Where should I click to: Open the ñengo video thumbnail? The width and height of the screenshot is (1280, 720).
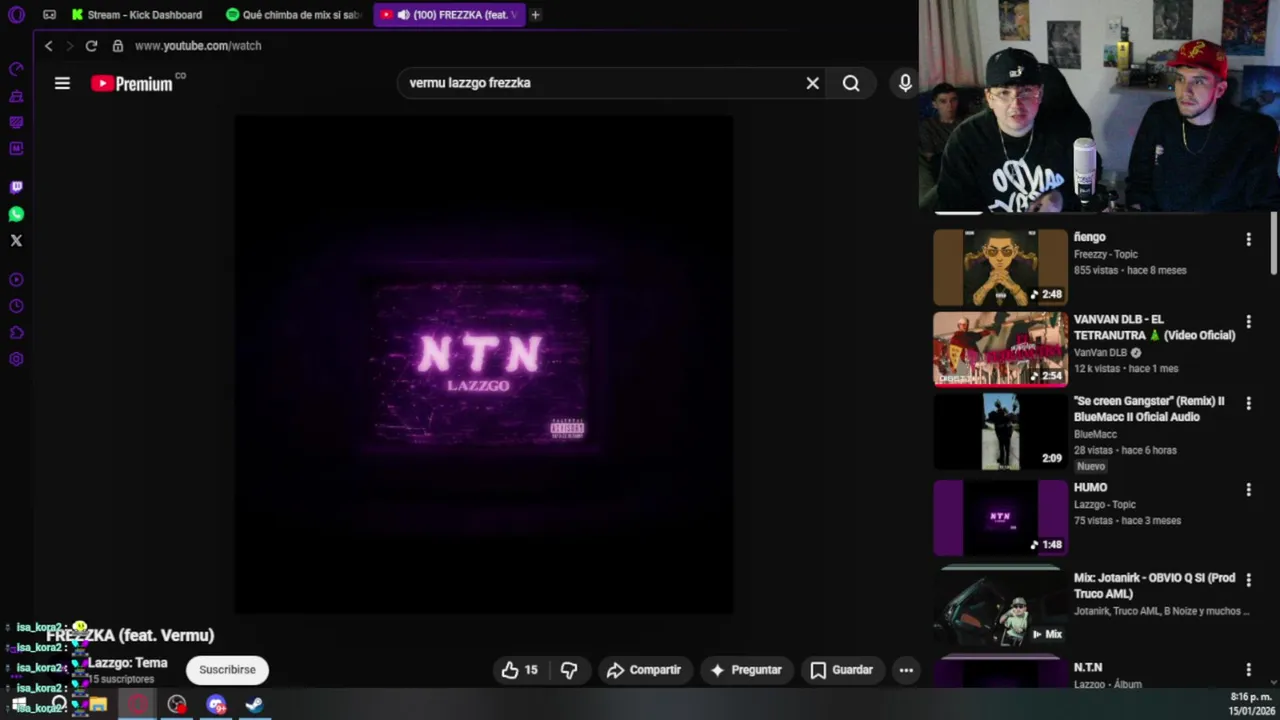click(1000, 267)
